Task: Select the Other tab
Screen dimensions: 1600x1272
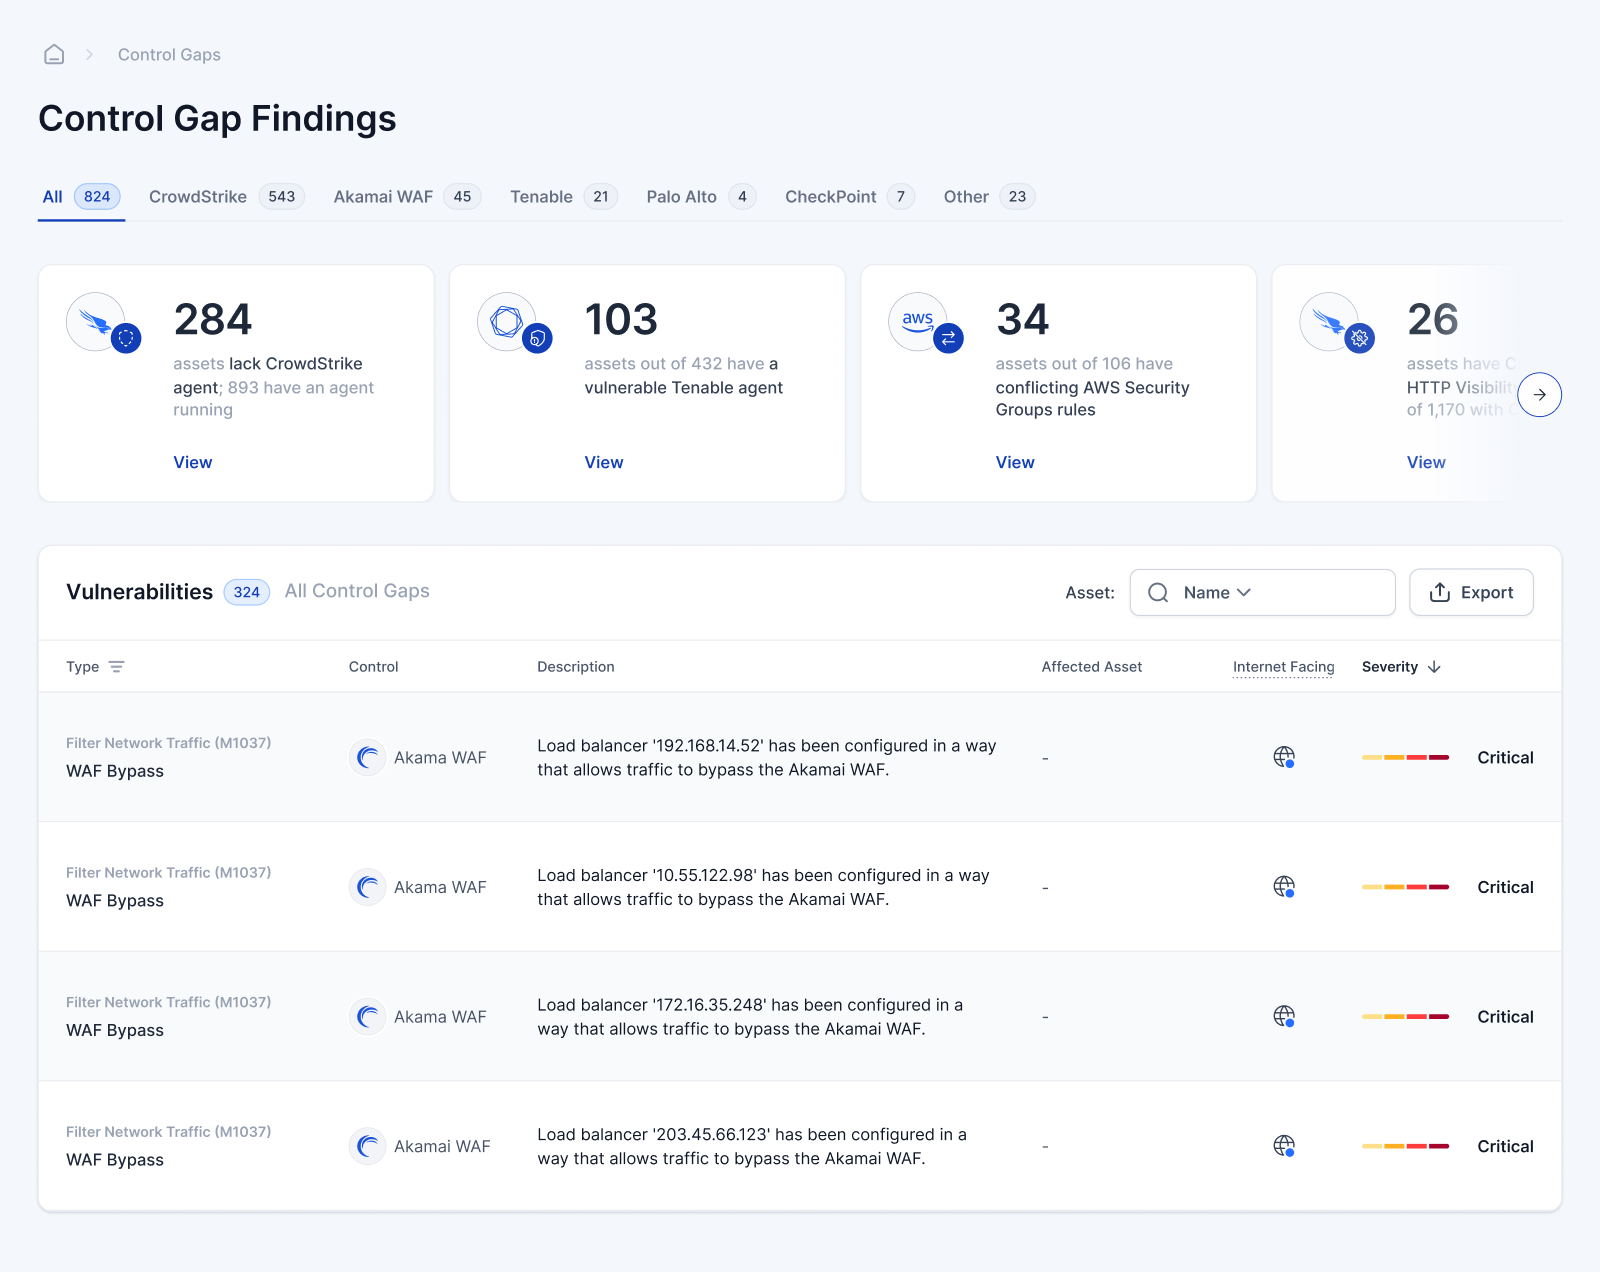Action: [x=989, y=197]
